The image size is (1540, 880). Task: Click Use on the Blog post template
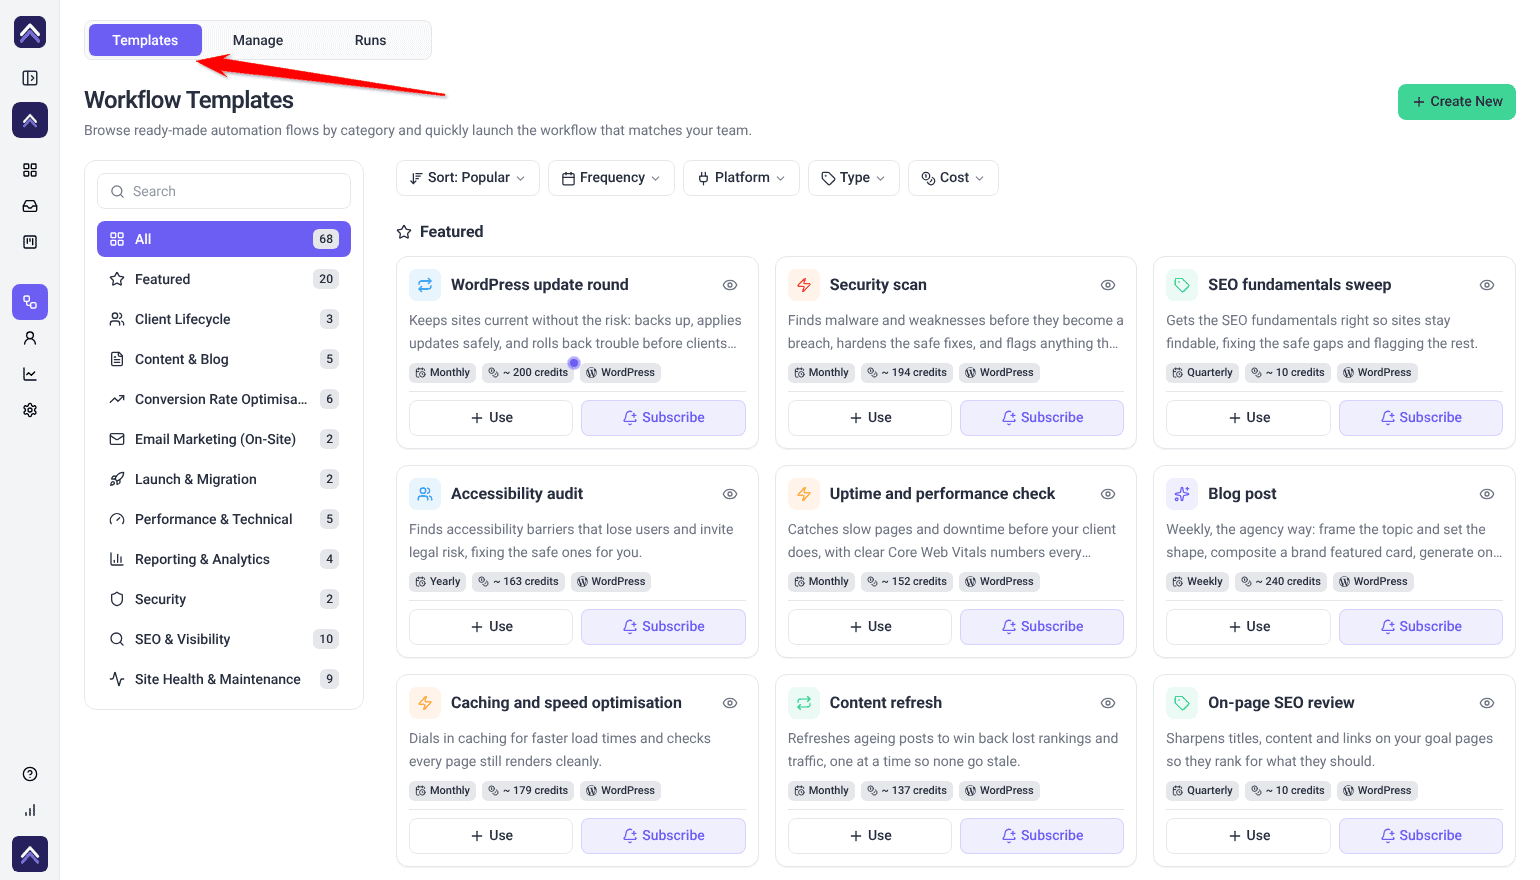pos(1248,627)
